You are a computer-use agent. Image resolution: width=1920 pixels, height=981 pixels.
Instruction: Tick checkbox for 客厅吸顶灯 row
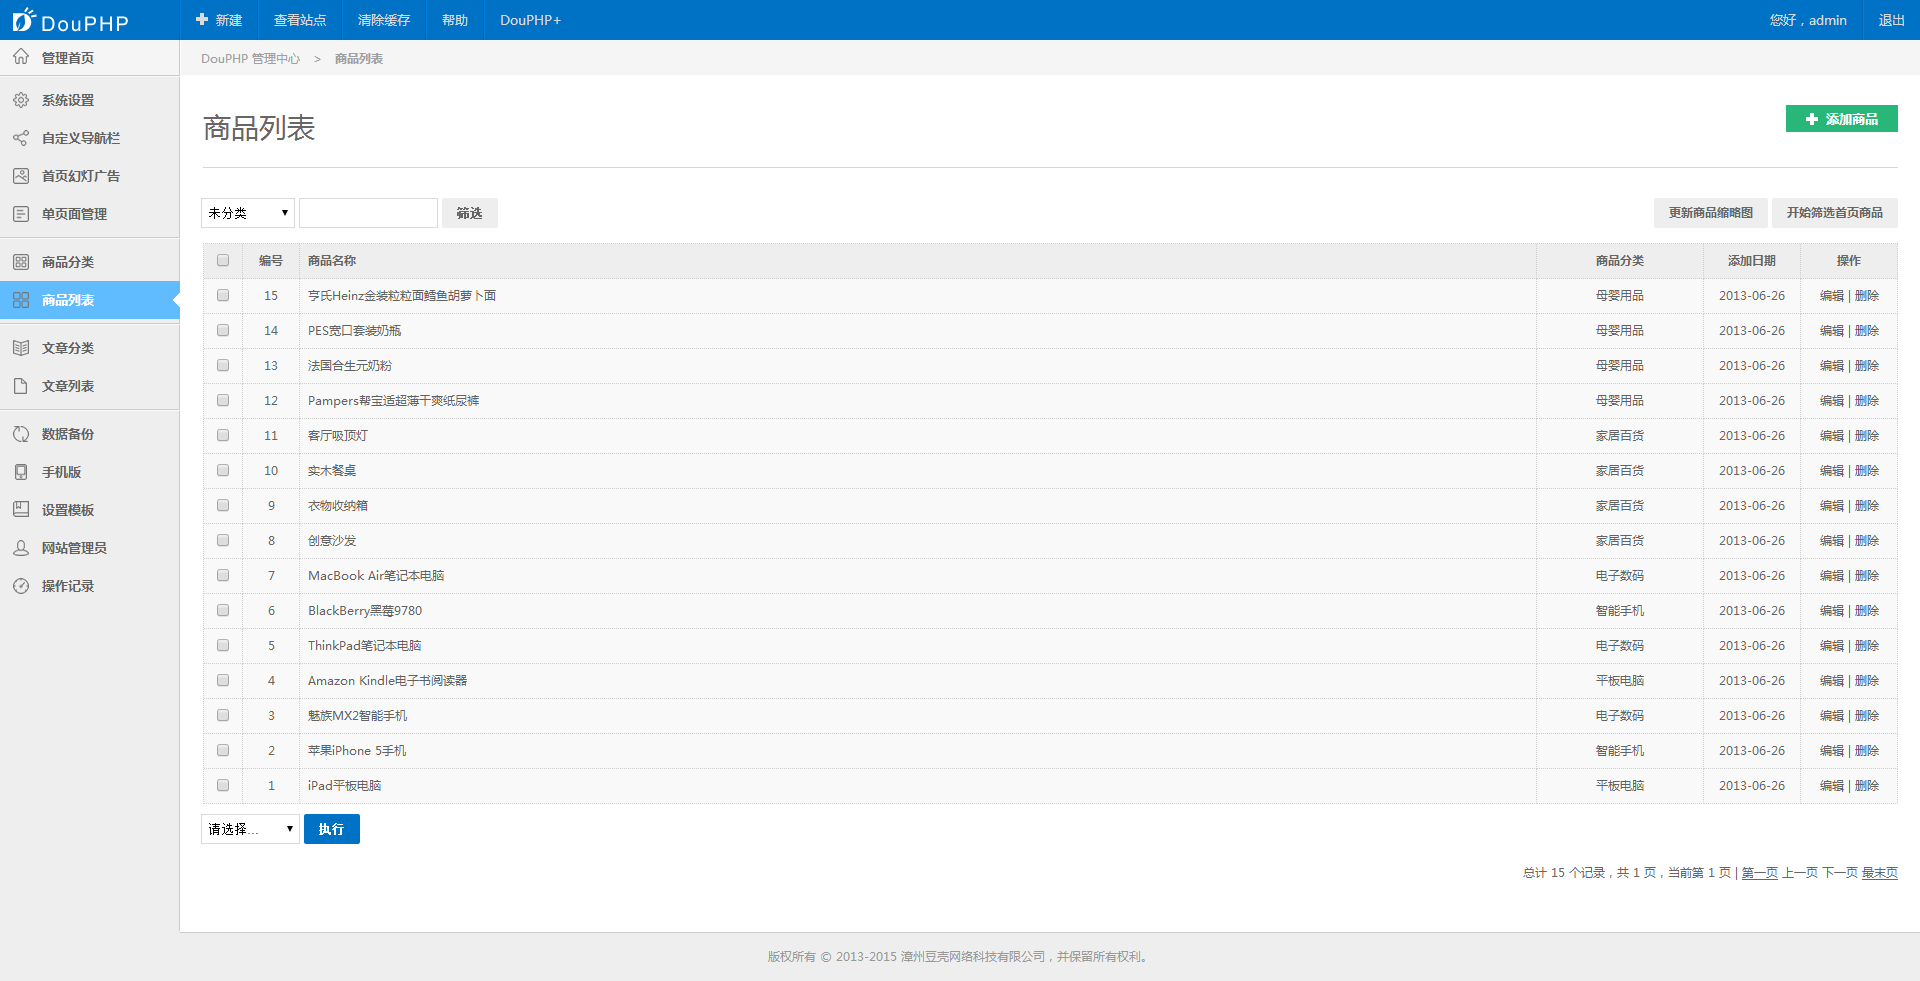coord(223,435)
